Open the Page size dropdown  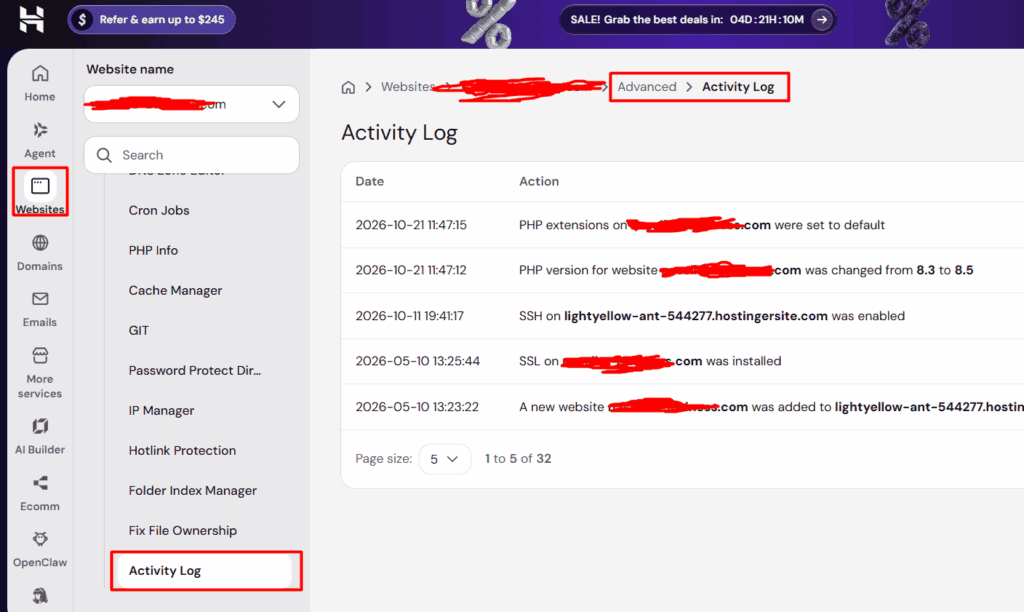click(x=444, y=459)
